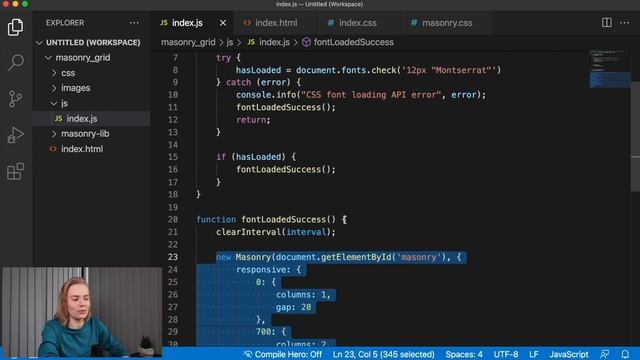
Task: Toggle Compile Hero in status bar
Action: (282, 354)
